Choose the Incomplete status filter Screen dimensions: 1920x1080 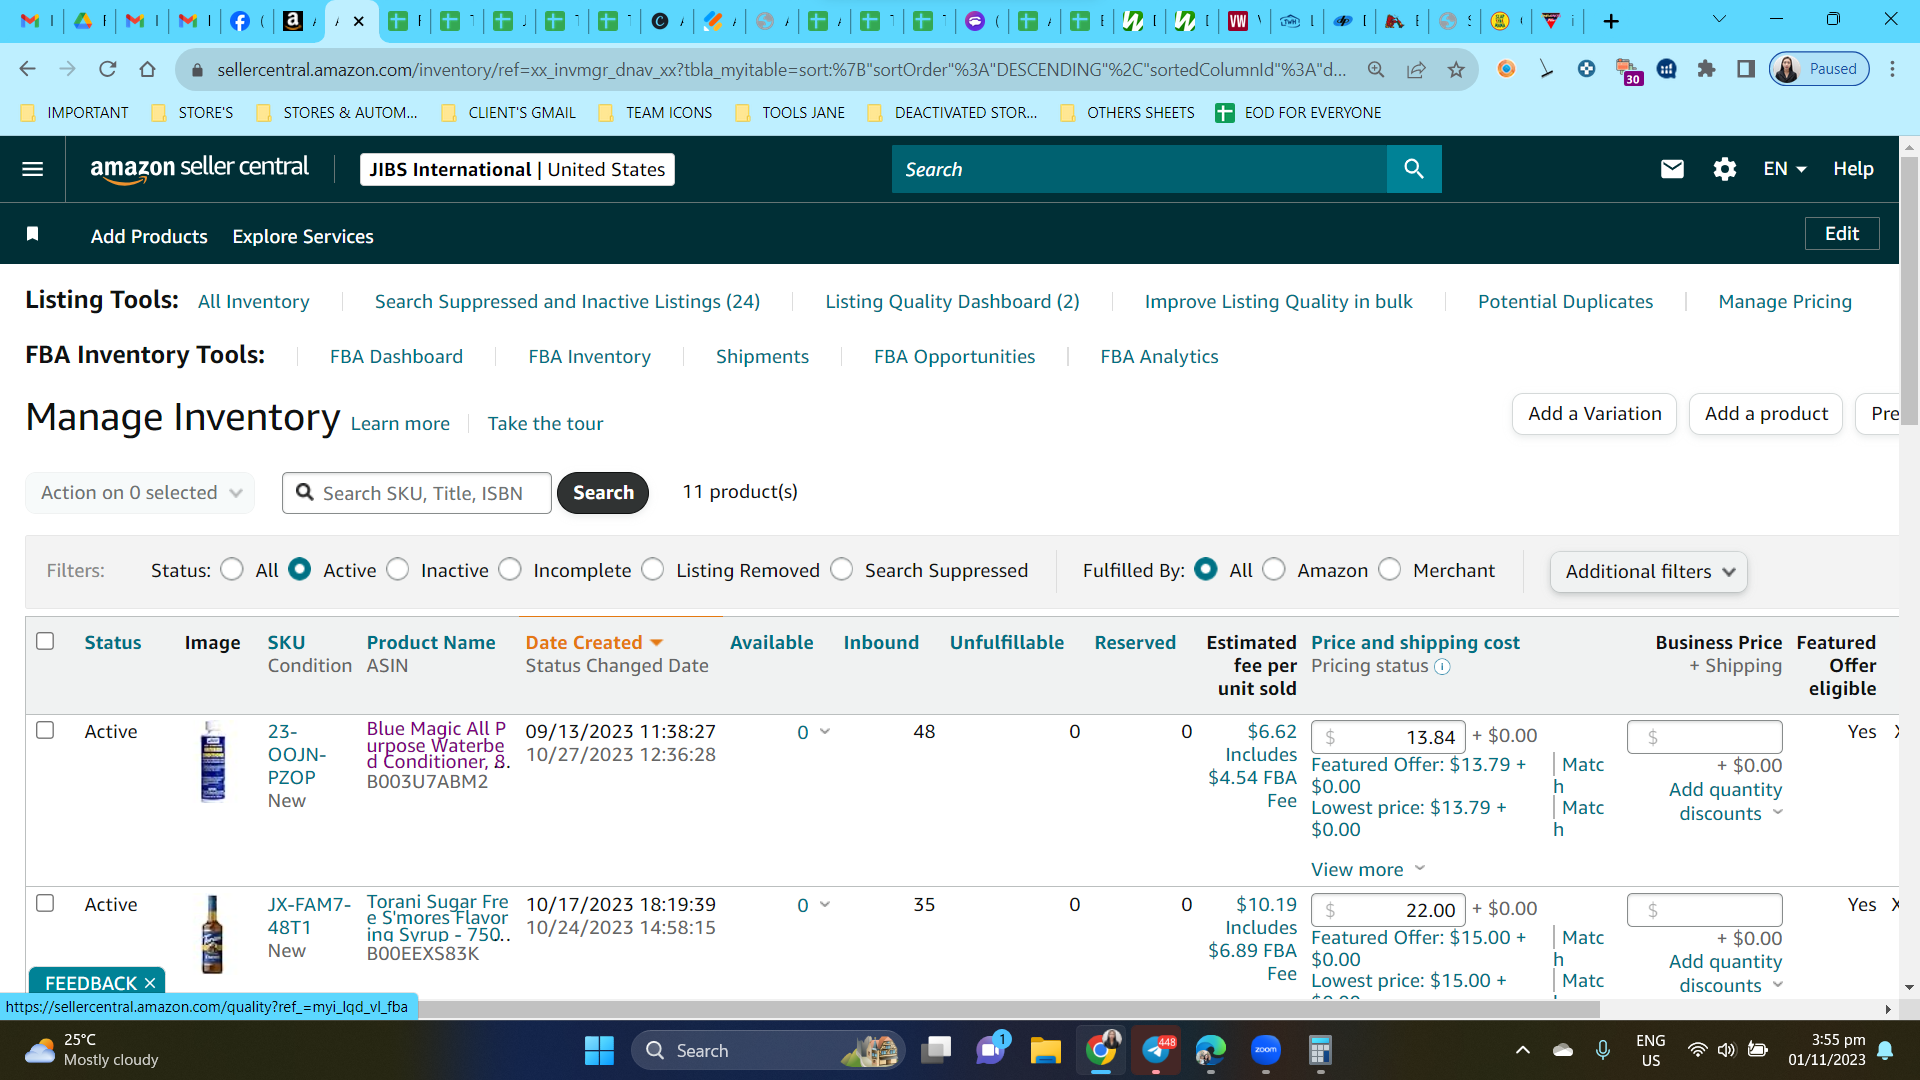click(510, 569)
